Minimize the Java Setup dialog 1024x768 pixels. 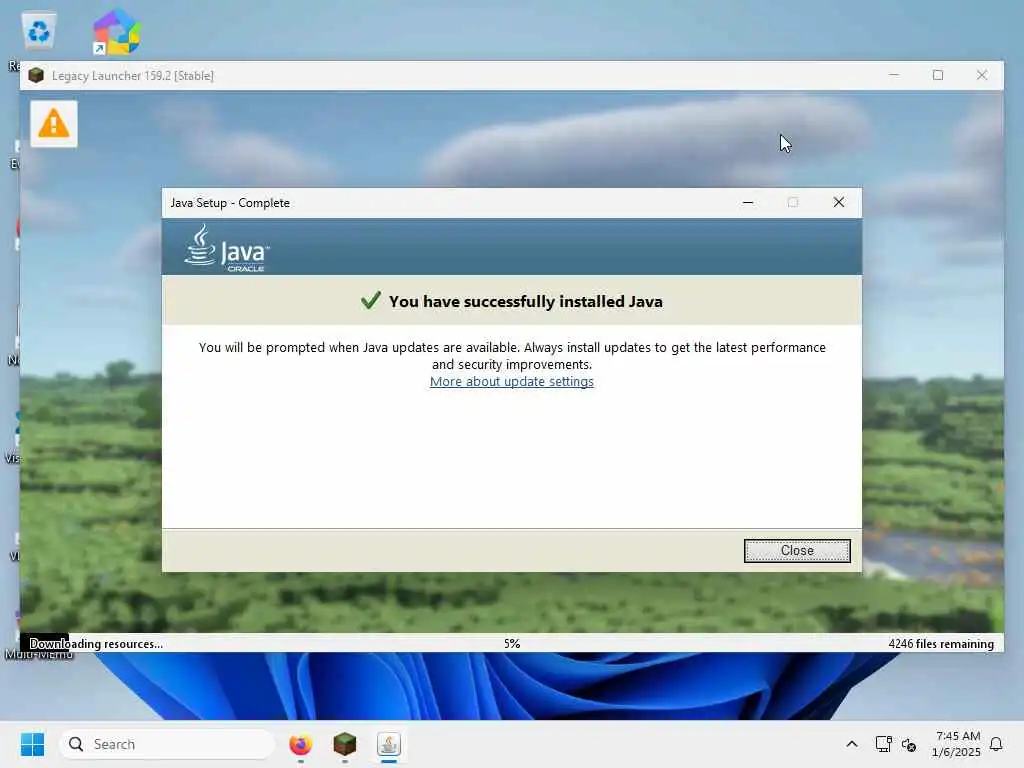(748, 202)
